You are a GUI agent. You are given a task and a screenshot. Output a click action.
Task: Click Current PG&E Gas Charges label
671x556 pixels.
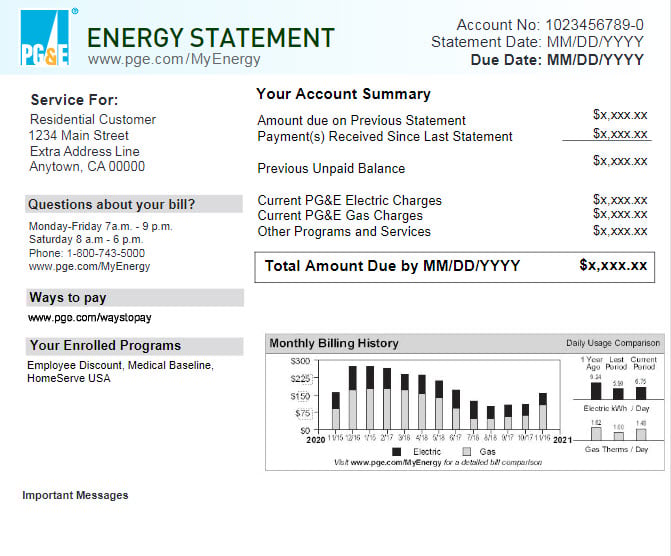coord(340,215)
